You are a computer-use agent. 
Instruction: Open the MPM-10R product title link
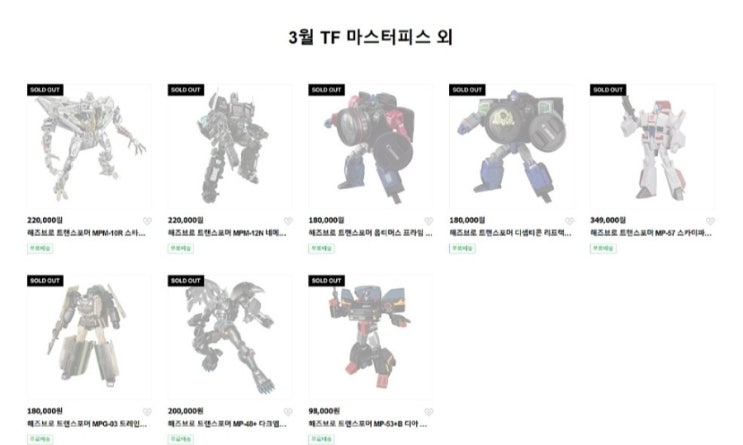pyautogui.click(x=86, y=233)
